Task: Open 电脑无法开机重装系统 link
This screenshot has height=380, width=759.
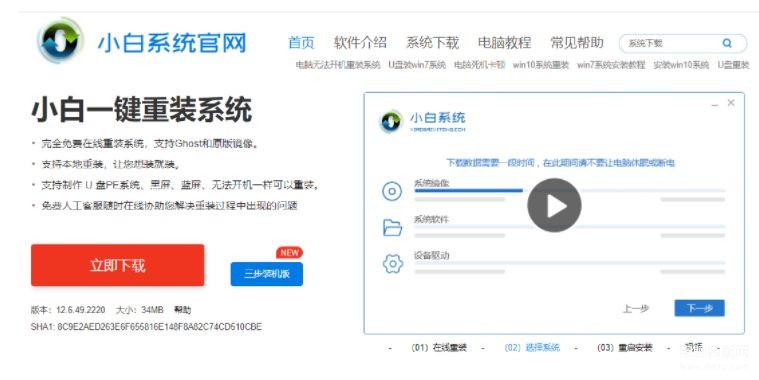Action: coord(338,65)
